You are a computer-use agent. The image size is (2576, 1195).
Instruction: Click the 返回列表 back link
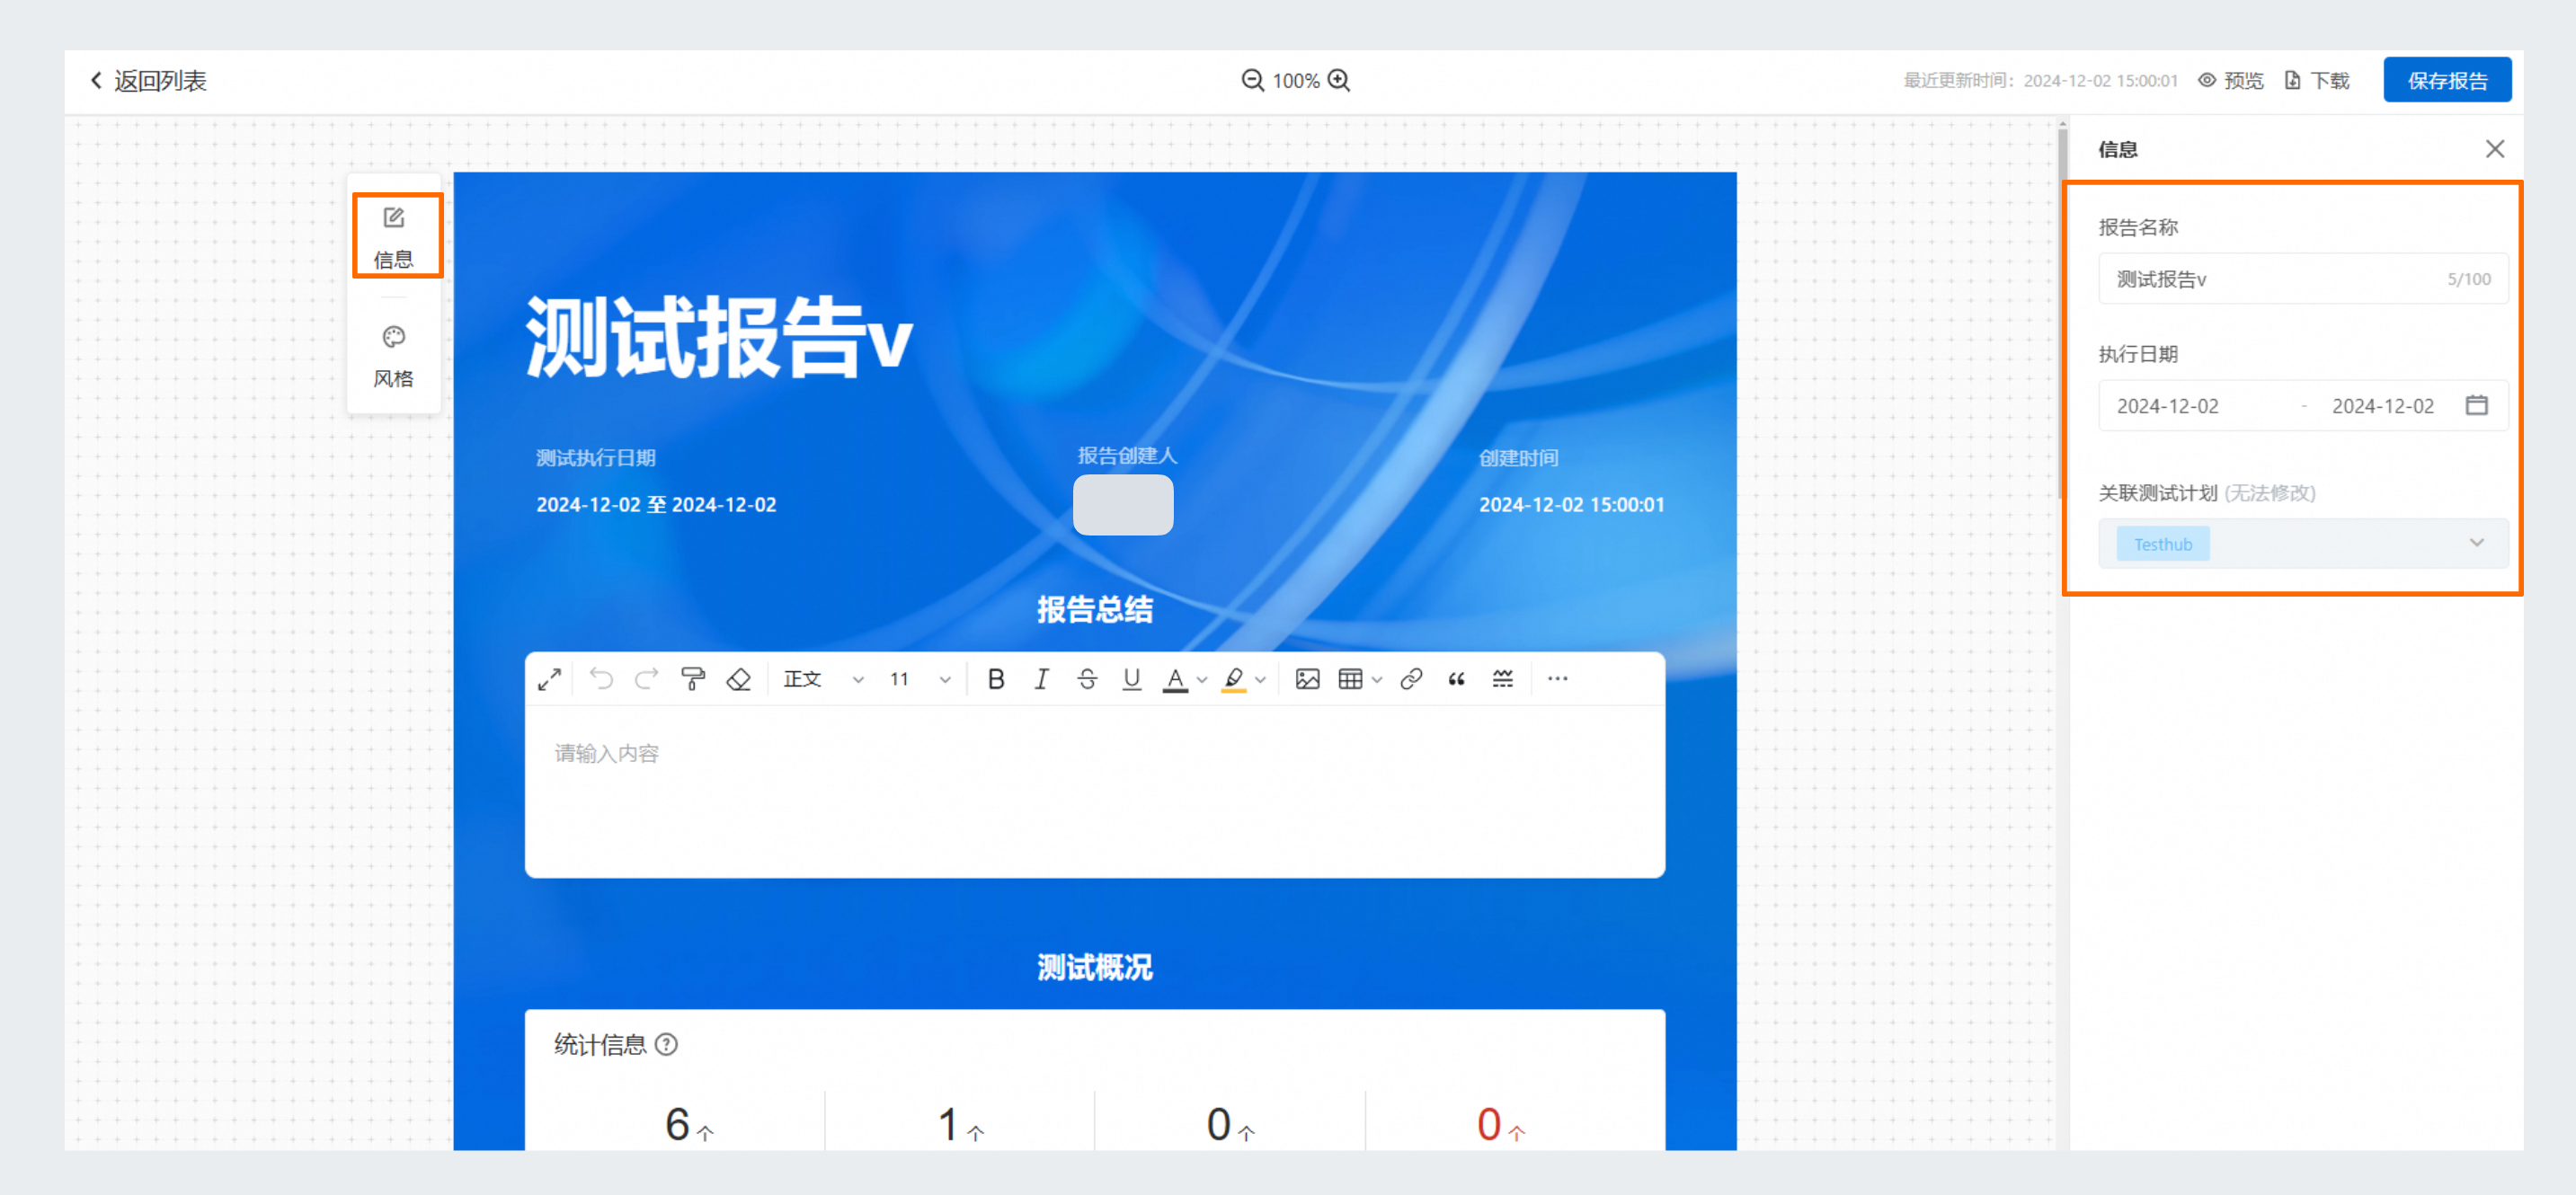148,80
